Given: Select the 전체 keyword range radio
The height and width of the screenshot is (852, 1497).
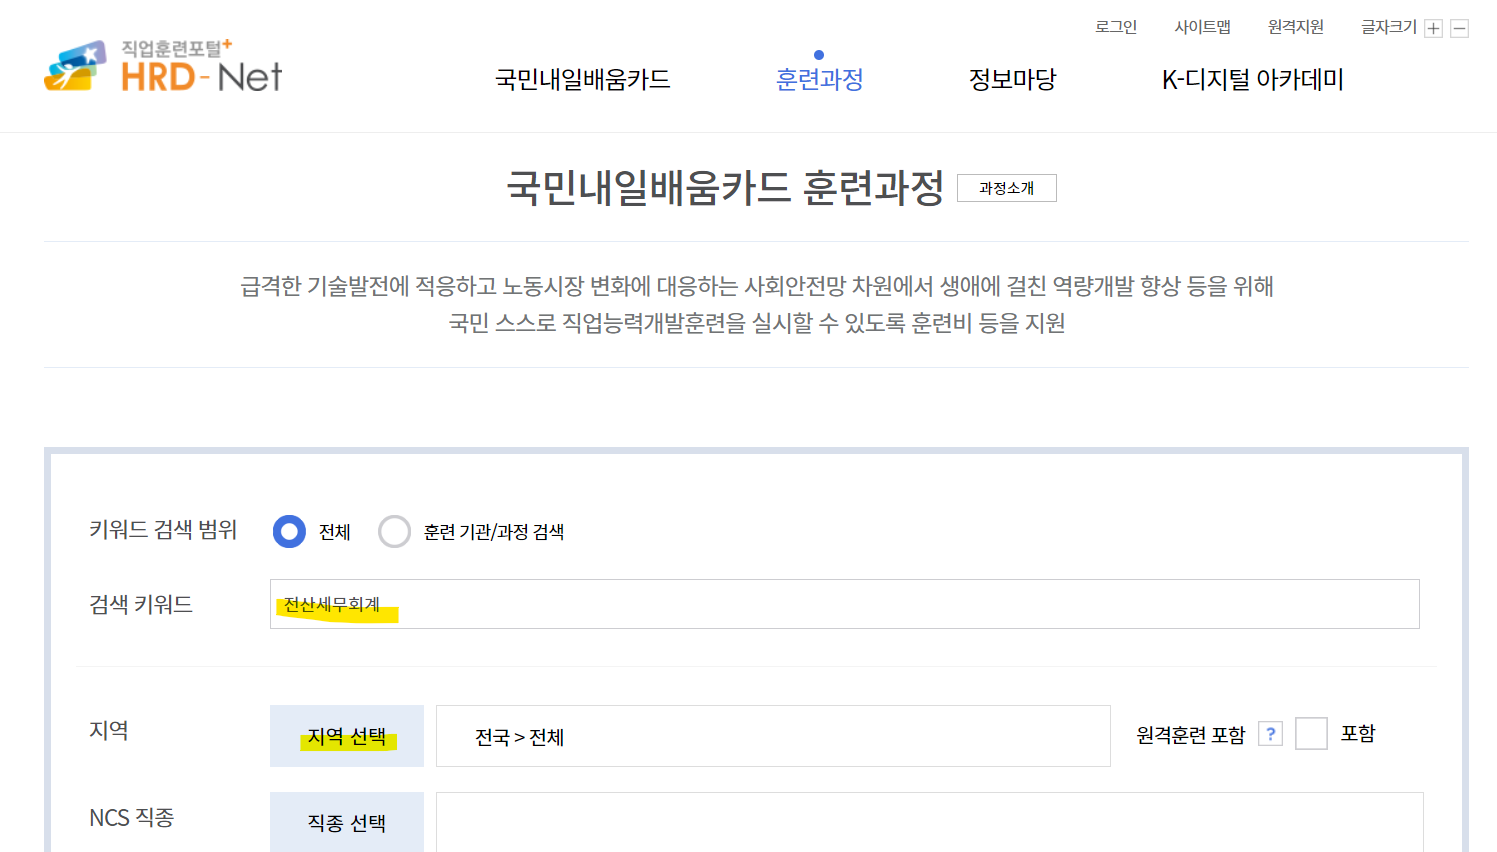Looking at the screenshot, I should click(x=289, y=531).
